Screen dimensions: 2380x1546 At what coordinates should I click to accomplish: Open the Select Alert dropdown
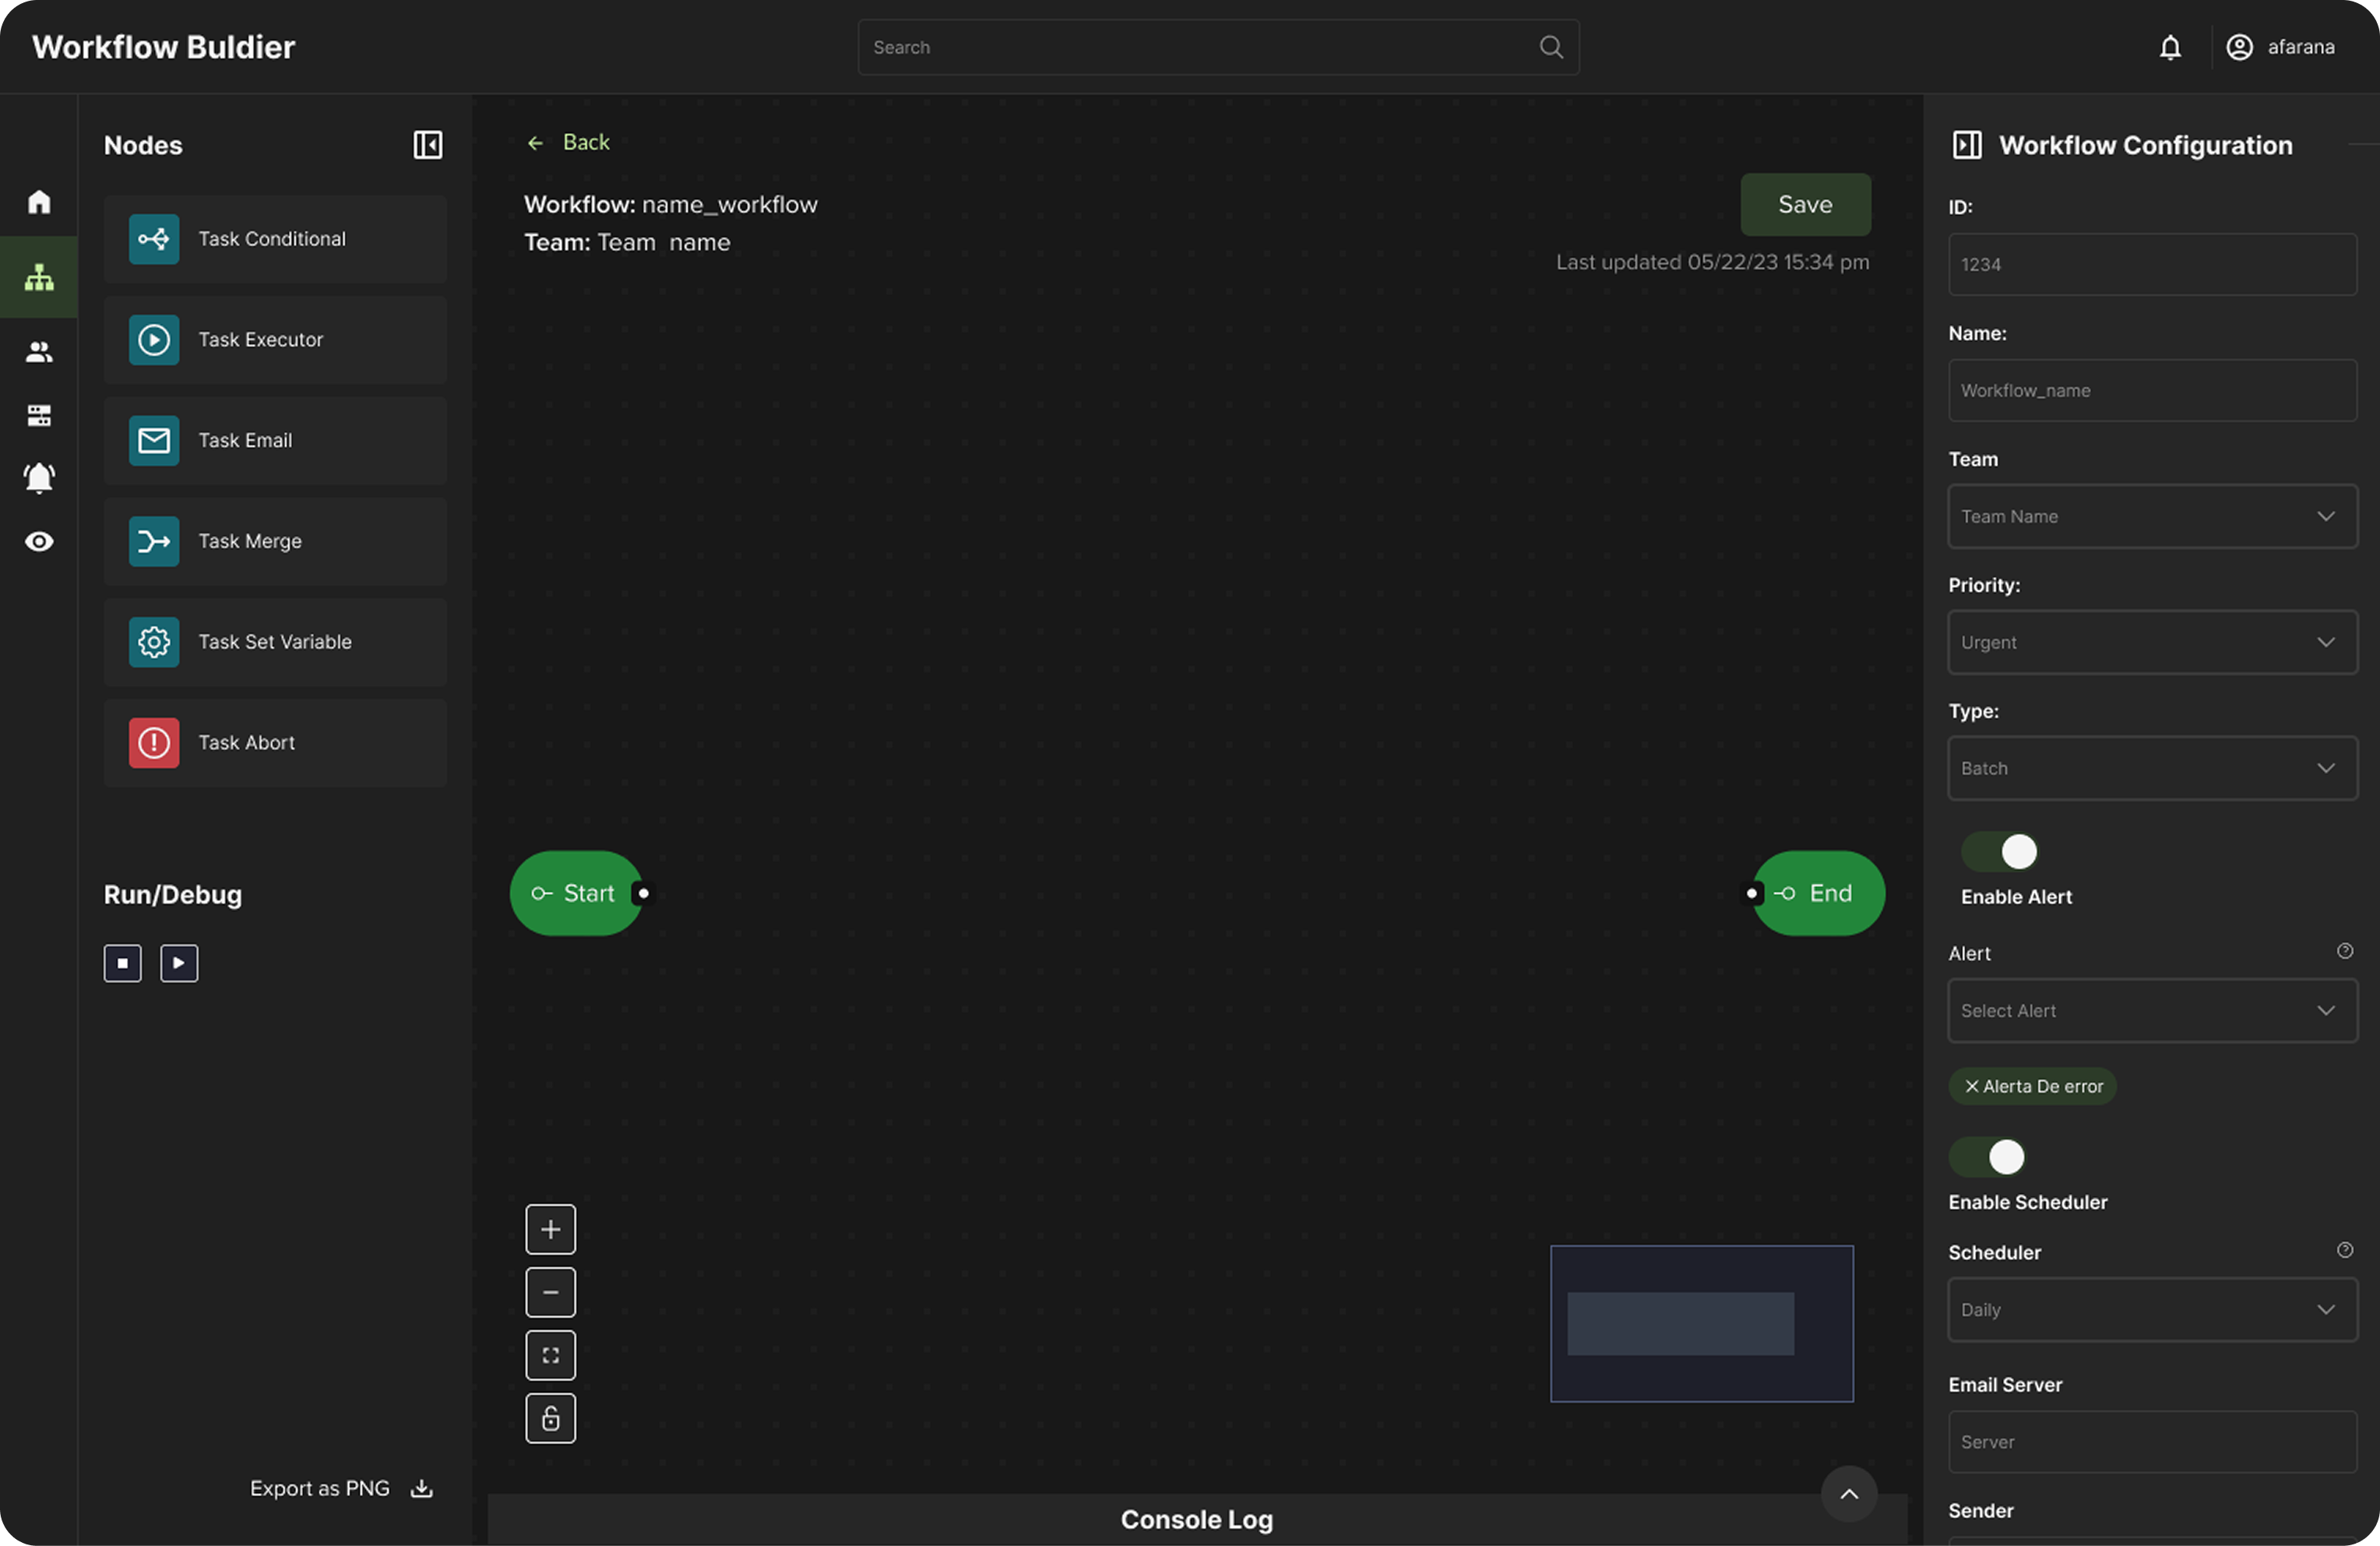pyautogui.click(x=2152, y=1011)
